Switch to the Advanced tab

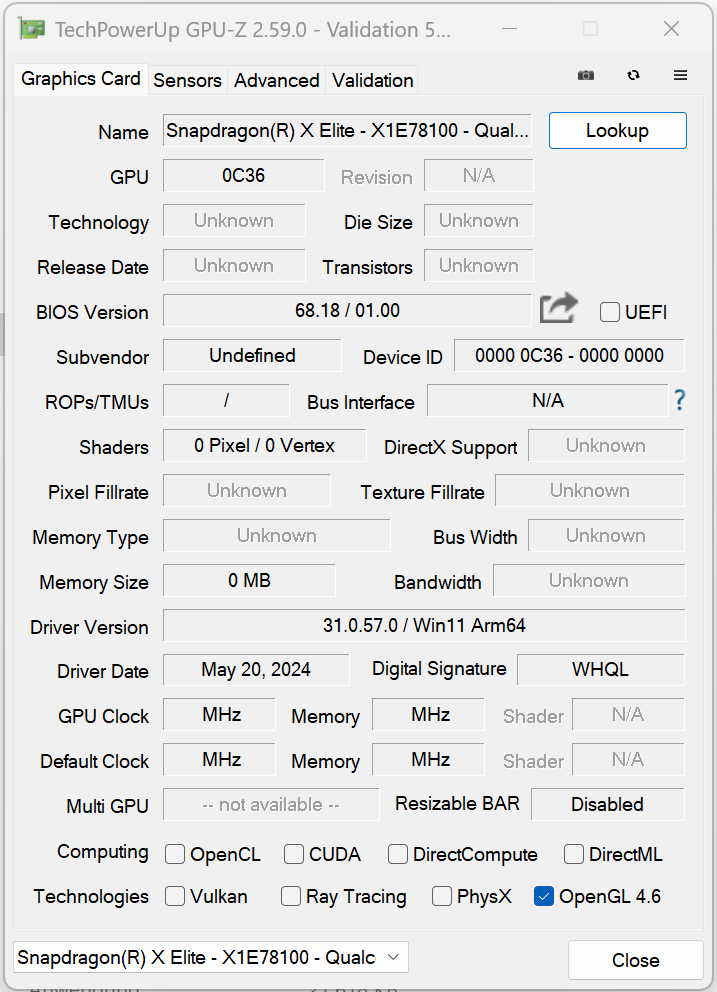point(277,80)
